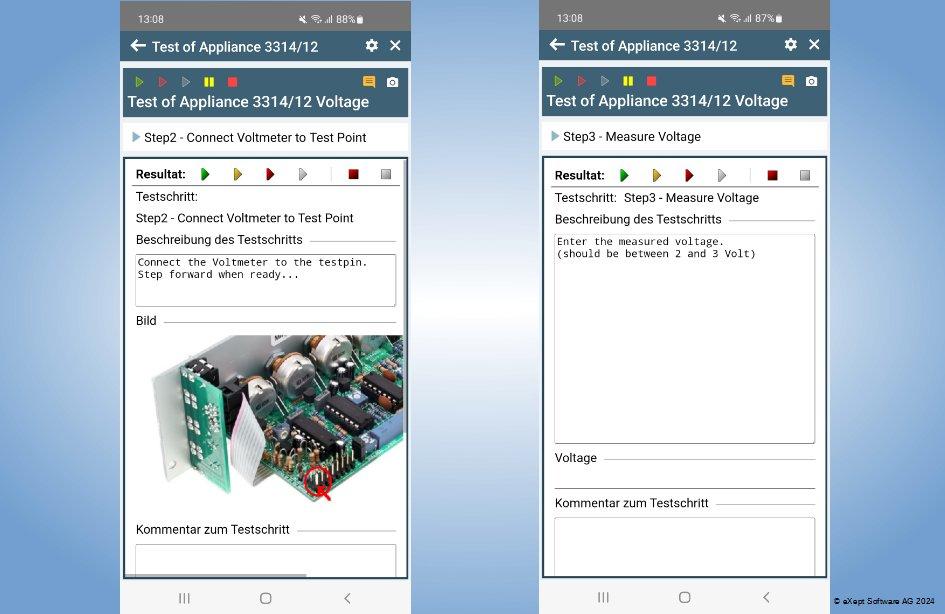This screenshot has width=945, height=614.
Task: Go back using arrow in right phone header
Action: (557, 45)
